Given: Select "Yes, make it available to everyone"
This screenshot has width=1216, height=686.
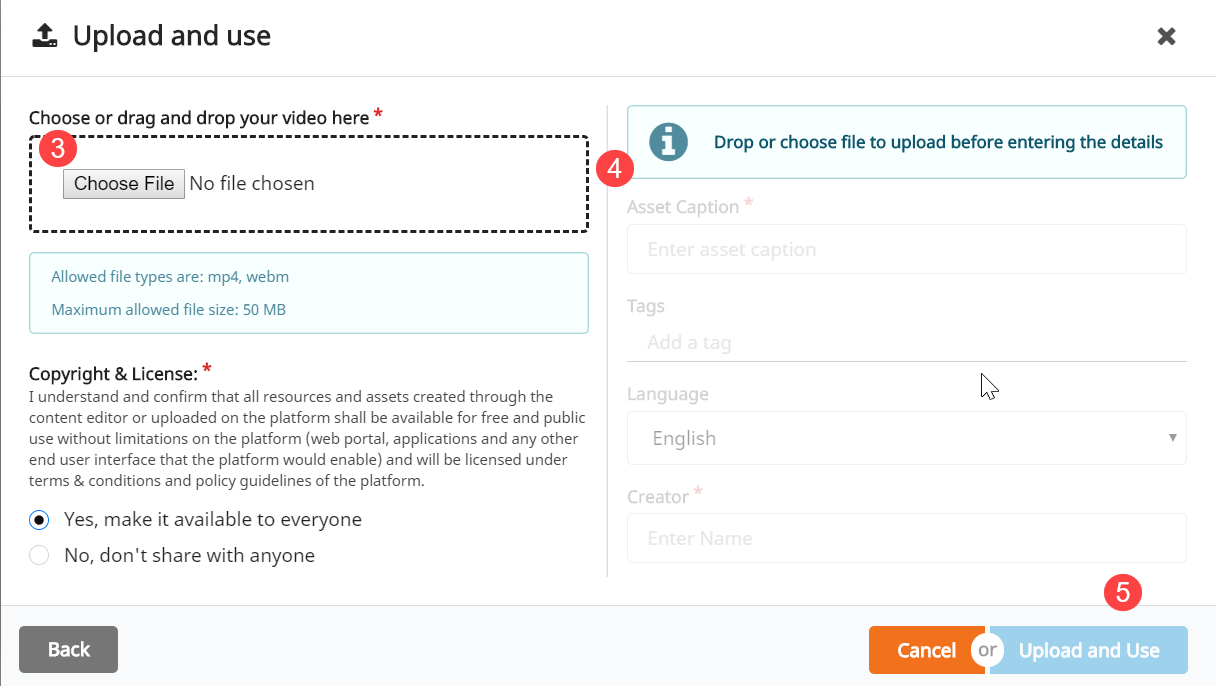Looking at the screenshot, I should point(39,520).
